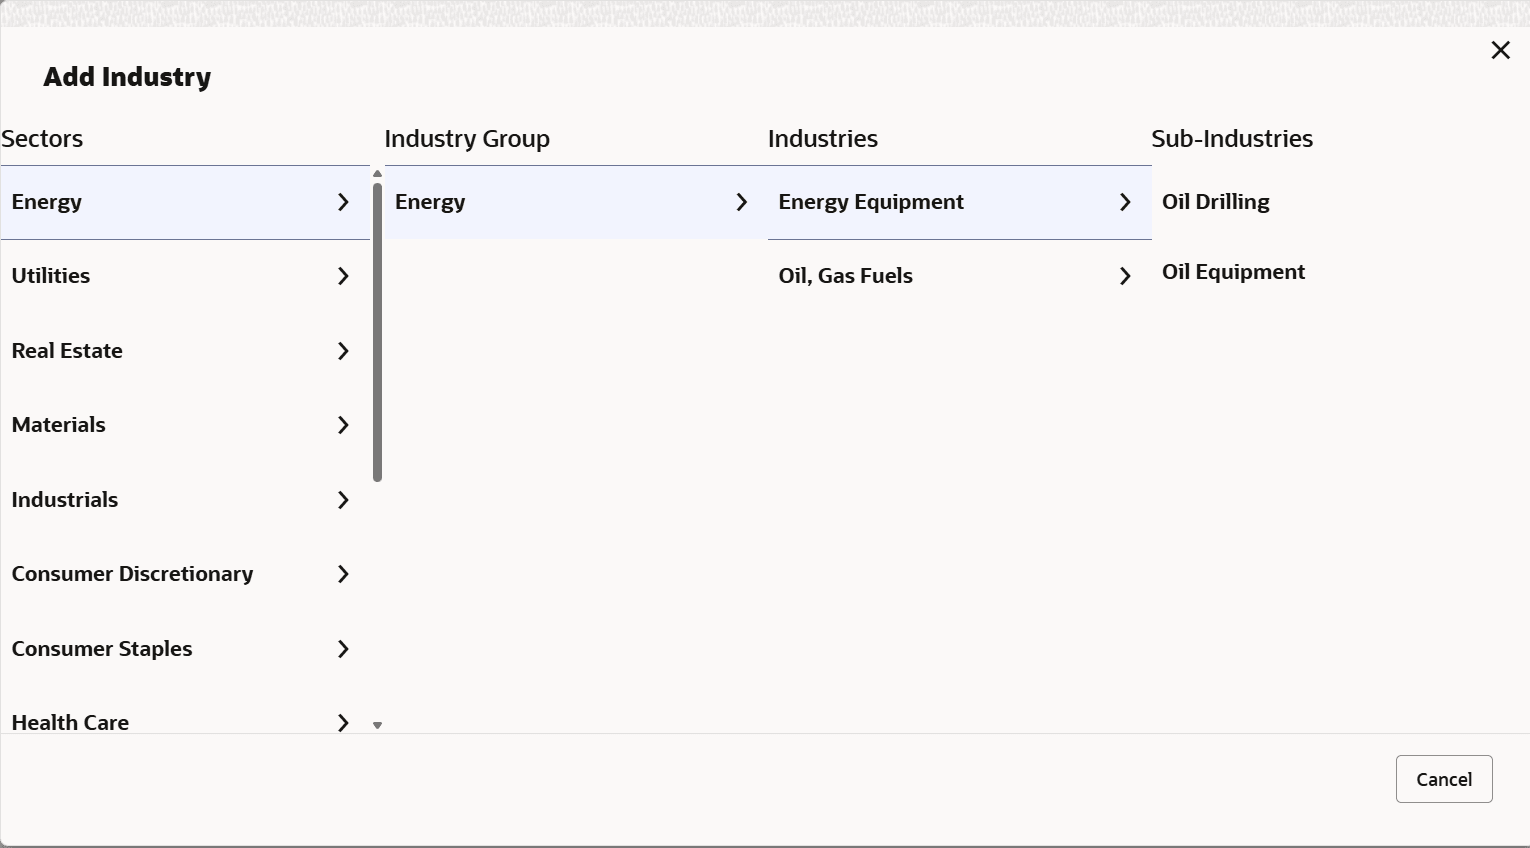Viewport: 1530px width, 848px height.
Task: Expand the Real Estate chevron arrow
Action: pos(343,351)
